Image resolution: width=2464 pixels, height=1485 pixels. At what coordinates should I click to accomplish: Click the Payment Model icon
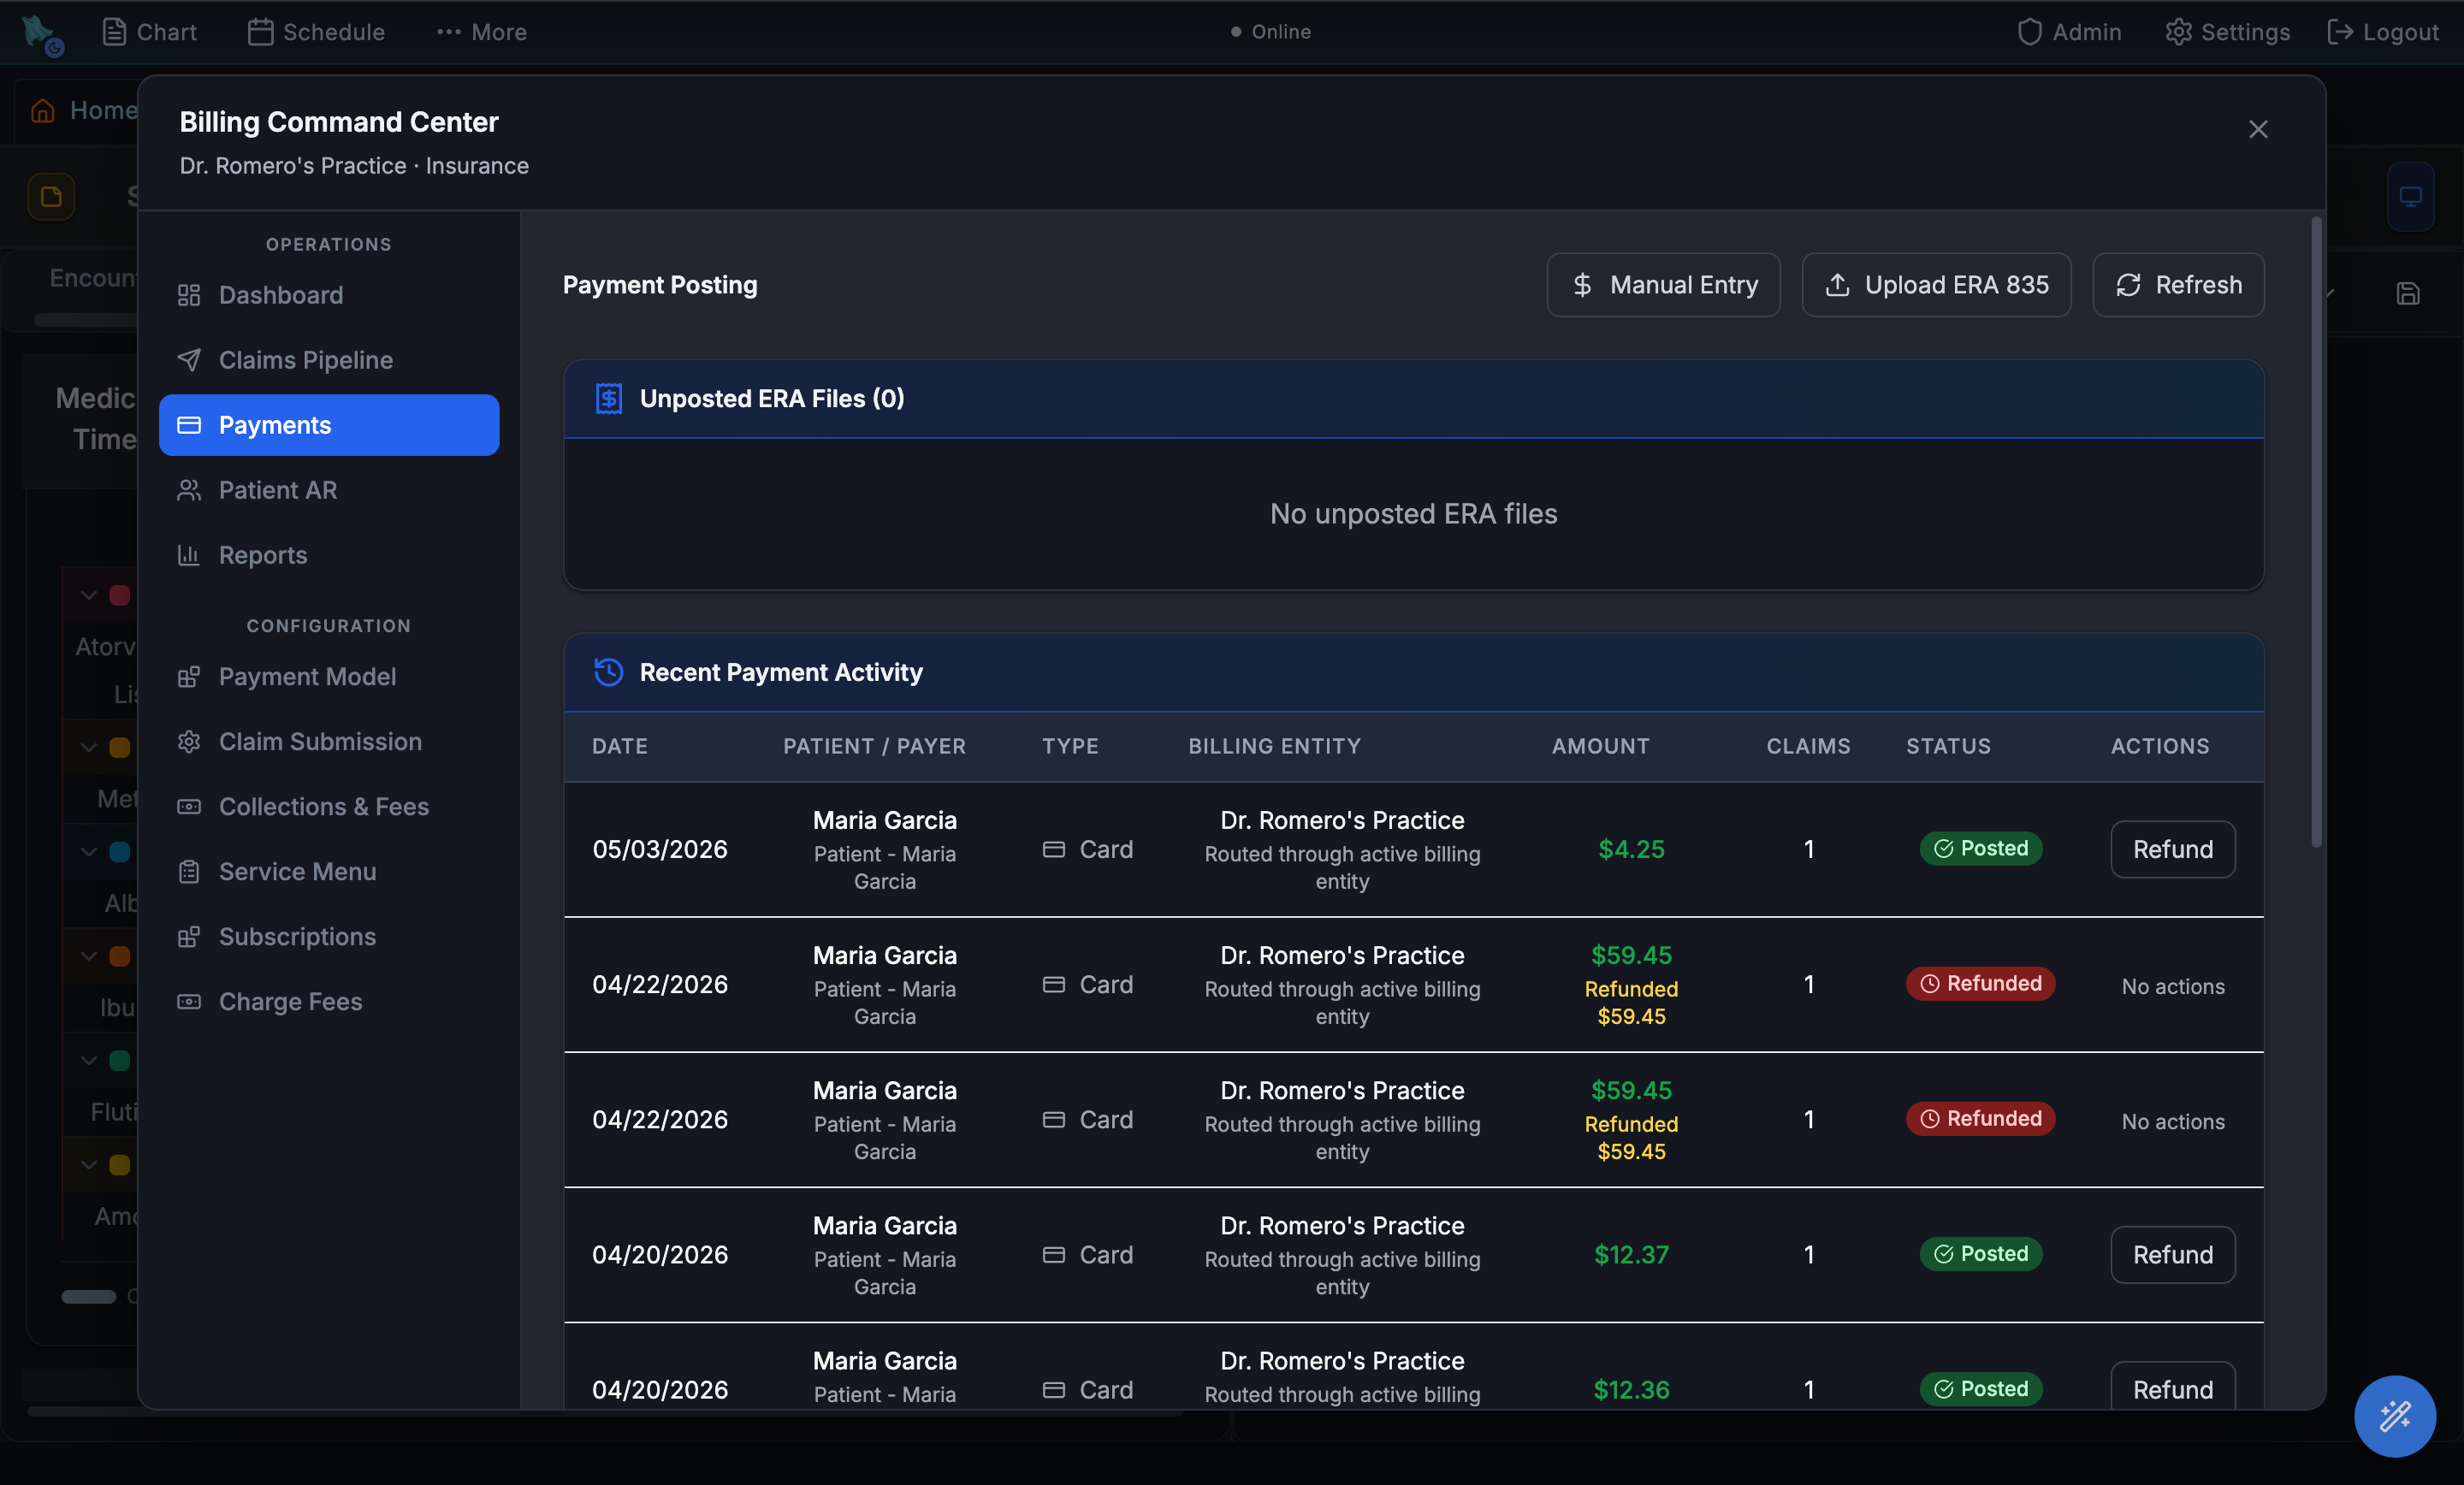click(189, 677)
